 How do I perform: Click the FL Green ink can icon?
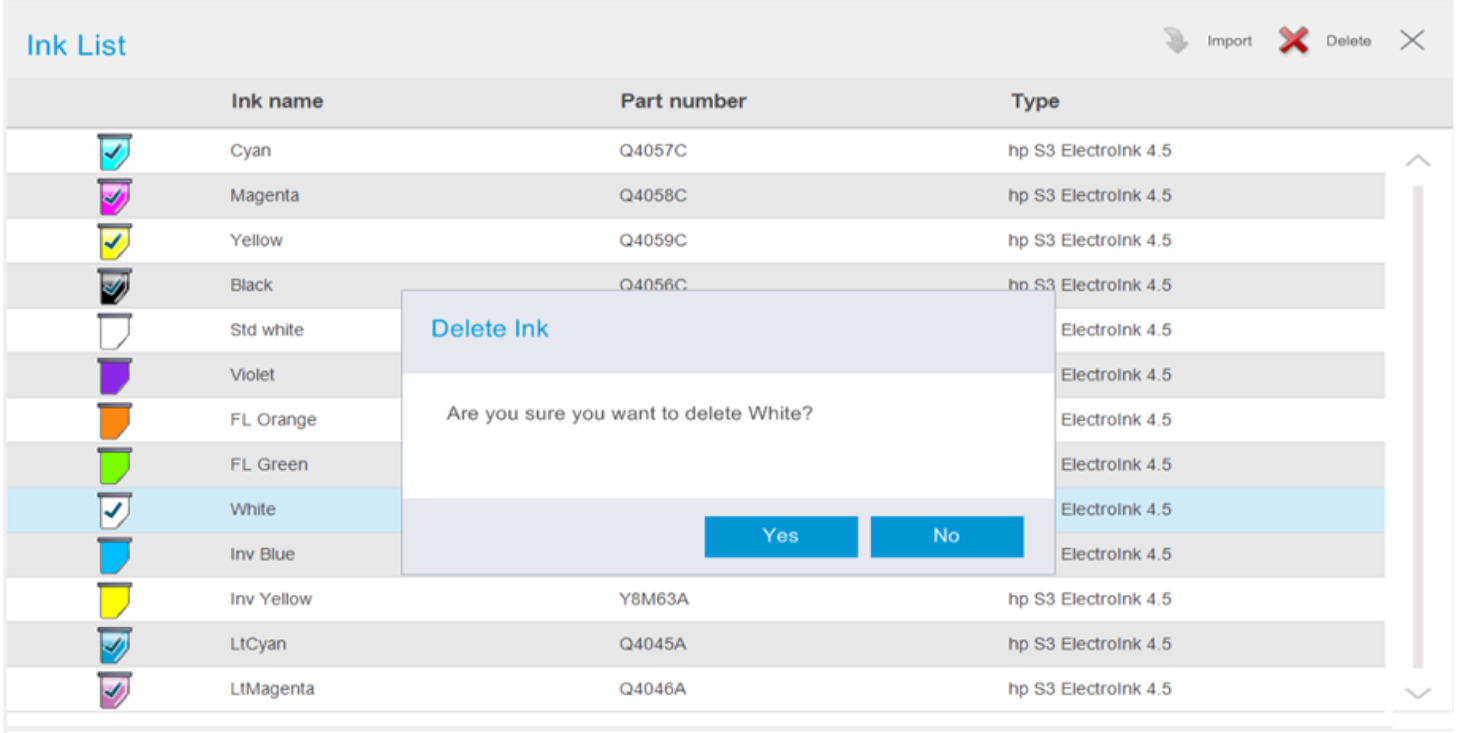115,466
